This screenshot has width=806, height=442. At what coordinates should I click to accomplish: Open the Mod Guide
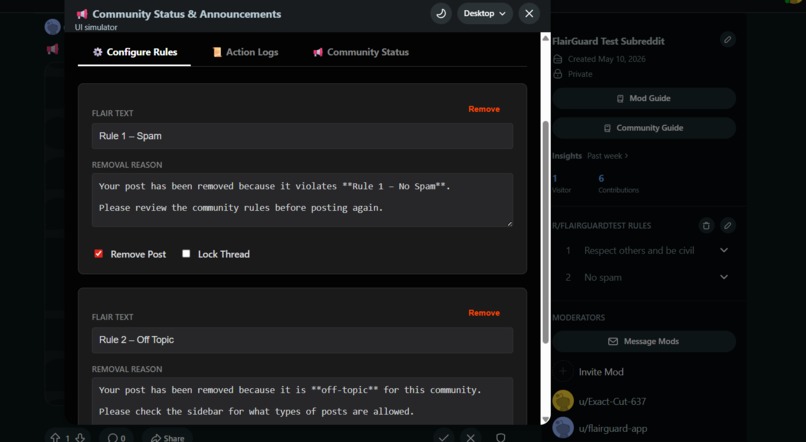coord(644,98)
